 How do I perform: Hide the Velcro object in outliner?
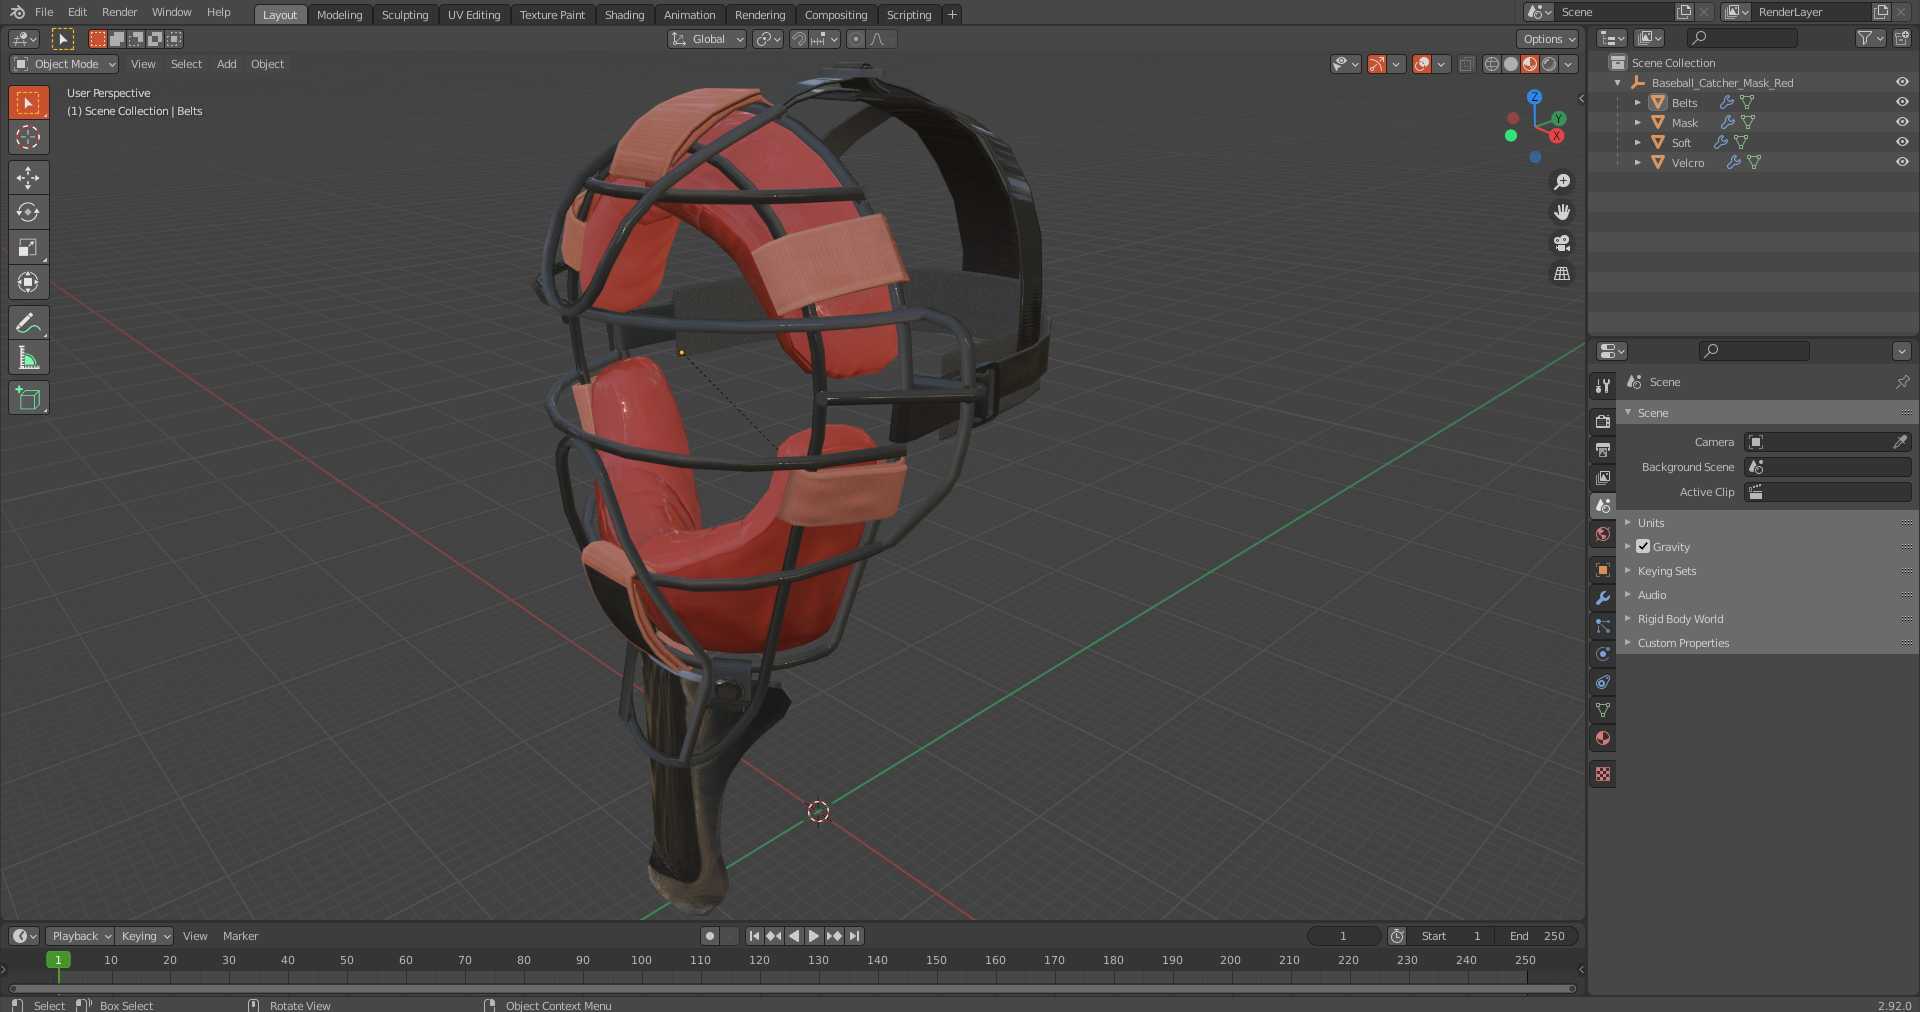pos(1902,162)
